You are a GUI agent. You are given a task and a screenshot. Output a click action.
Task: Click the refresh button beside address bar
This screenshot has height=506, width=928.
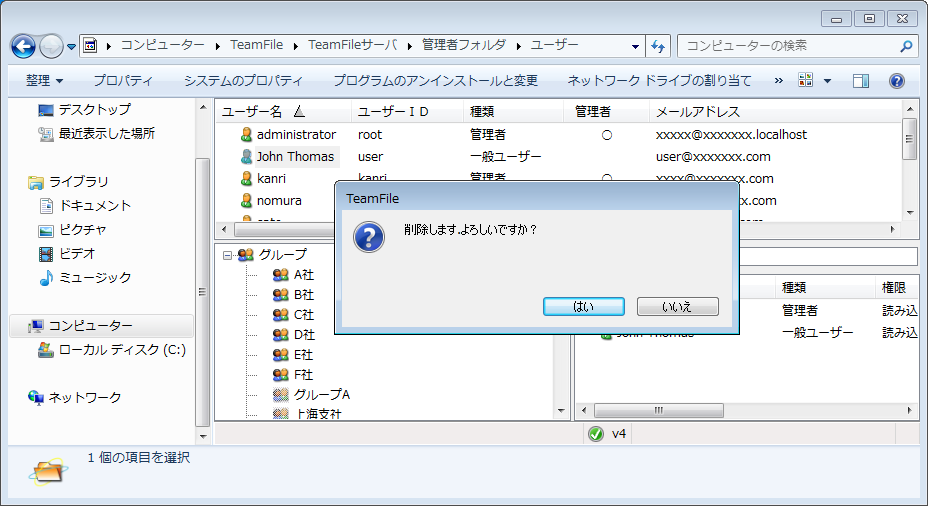[658, 46]
